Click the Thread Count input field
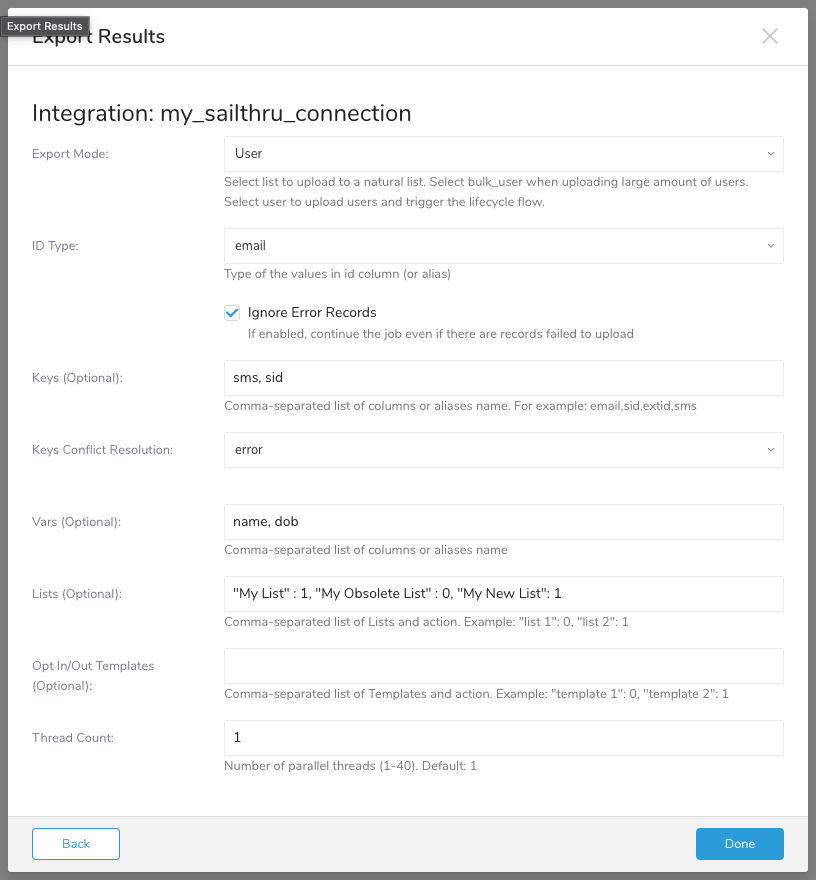Screen dimensions: 816x880 click(503, 738)
